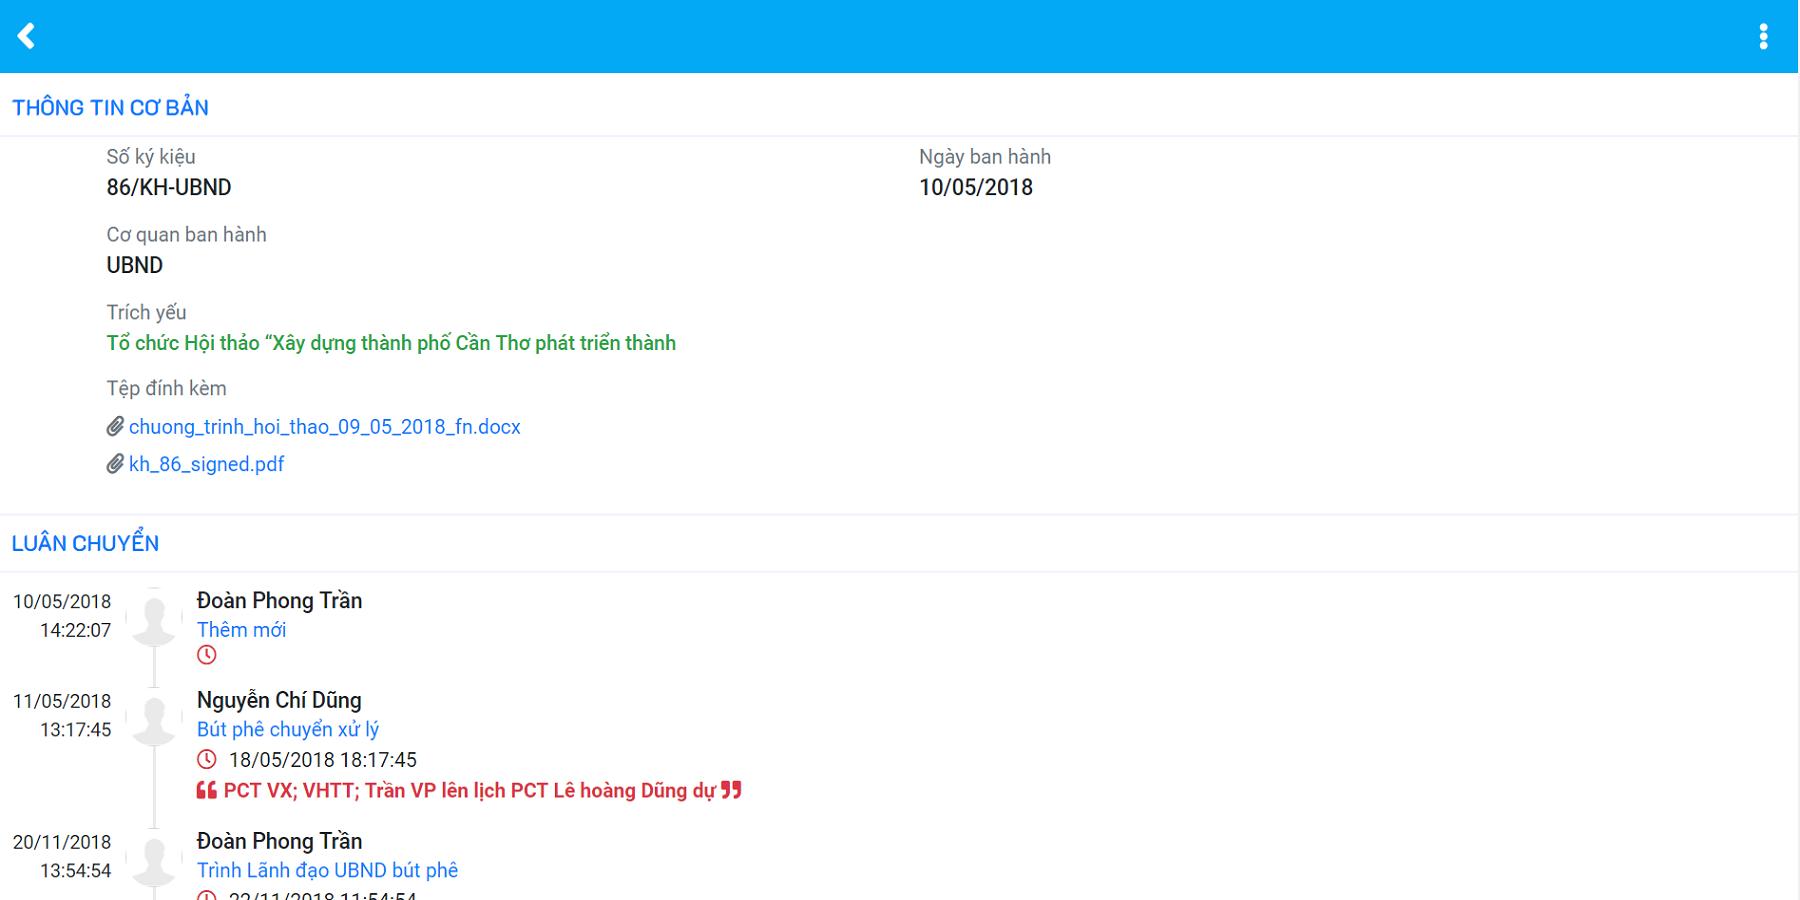
Task: Click name Đoàn Phong Trần in first entry
Action: tap(279, 600)
